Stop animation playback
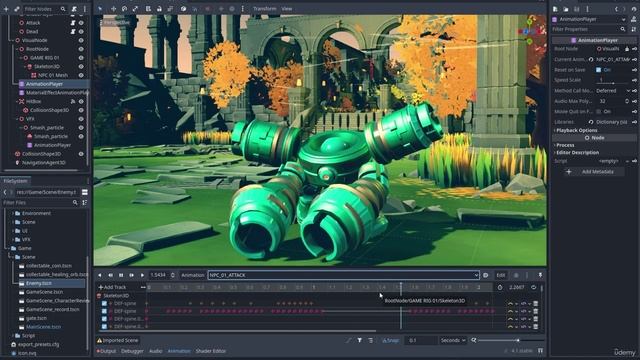640x360 pixels. pos(121,275)
